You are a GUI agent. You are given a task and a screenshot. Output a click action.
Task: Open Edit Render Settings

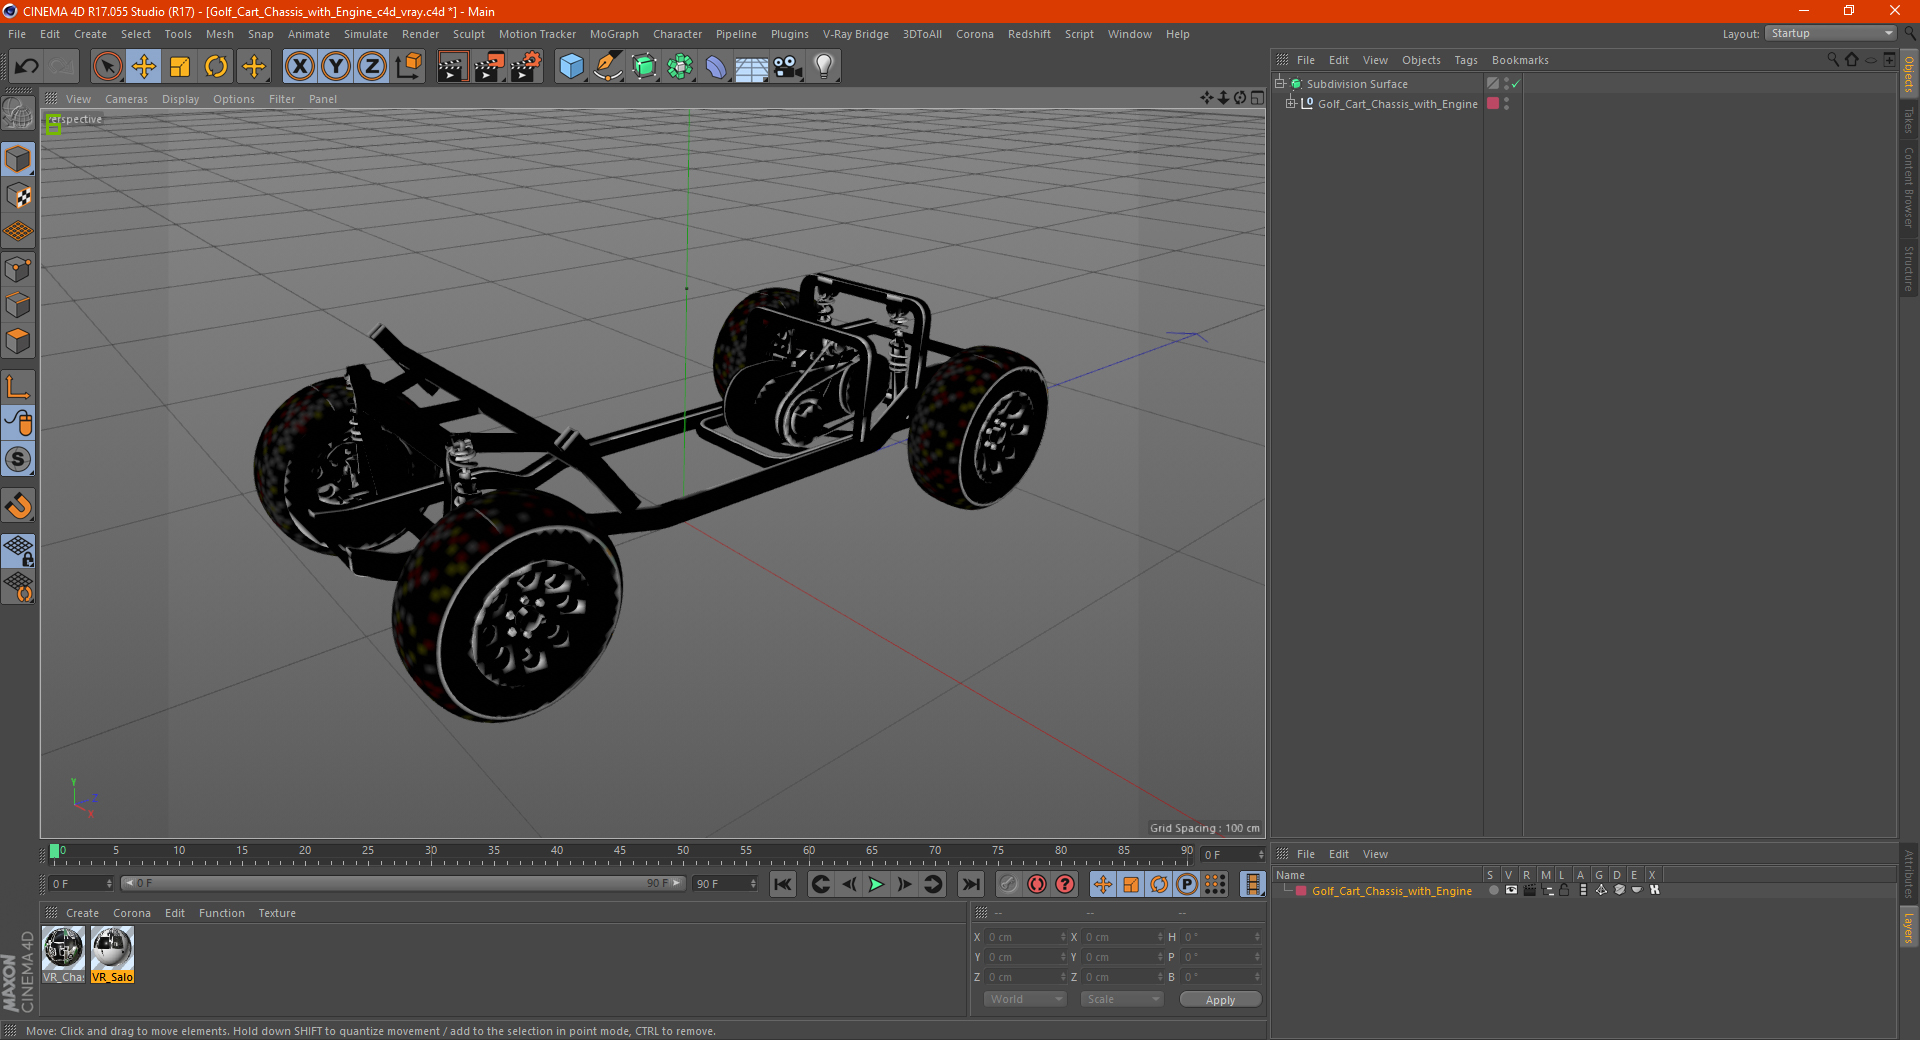(526, 67)
